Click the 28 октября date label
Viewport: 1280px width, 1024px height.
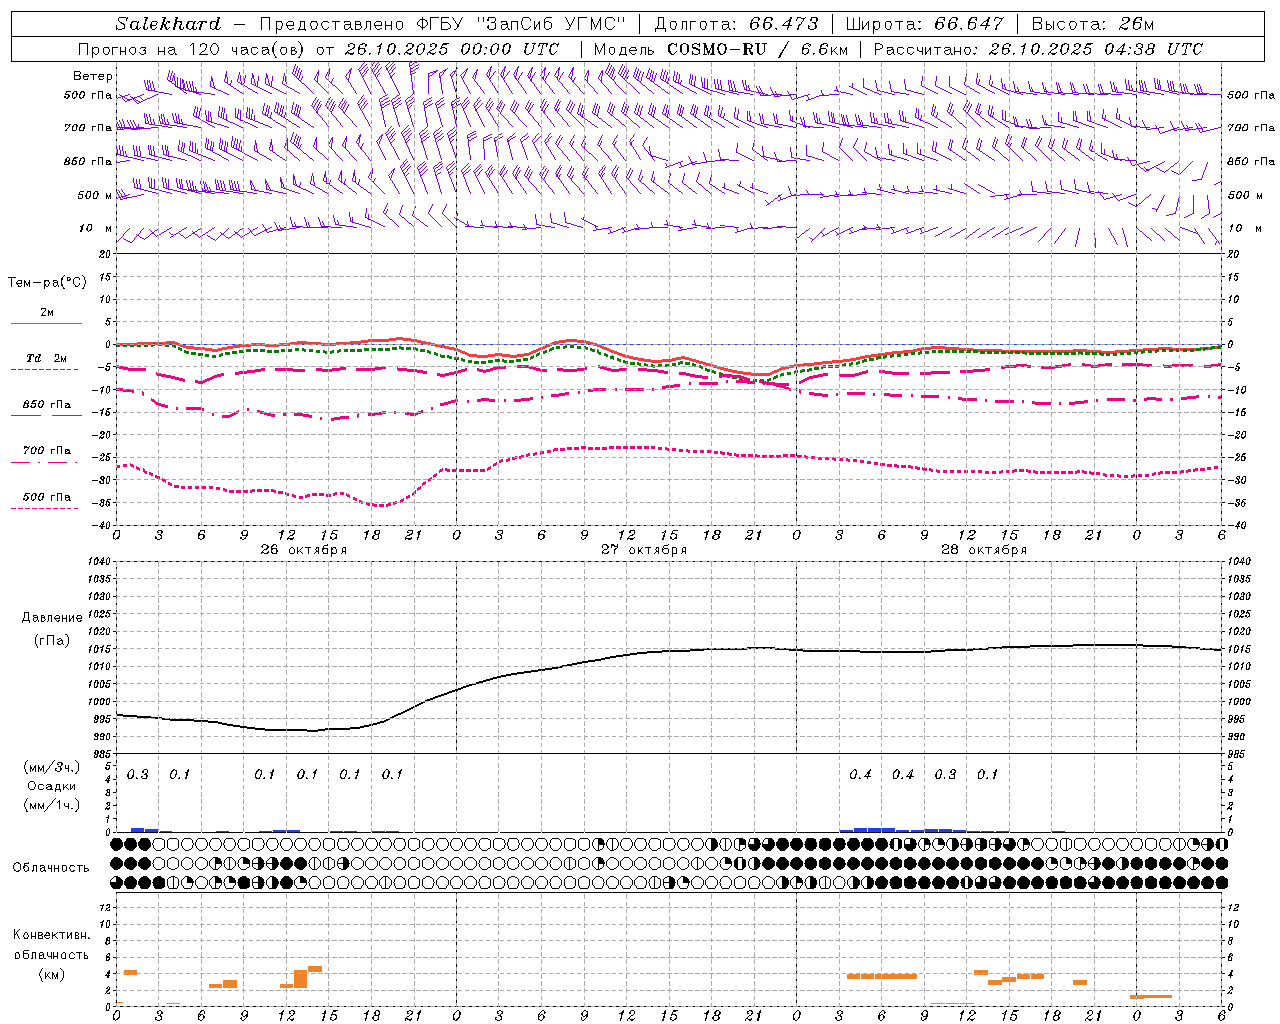(984, 550)
